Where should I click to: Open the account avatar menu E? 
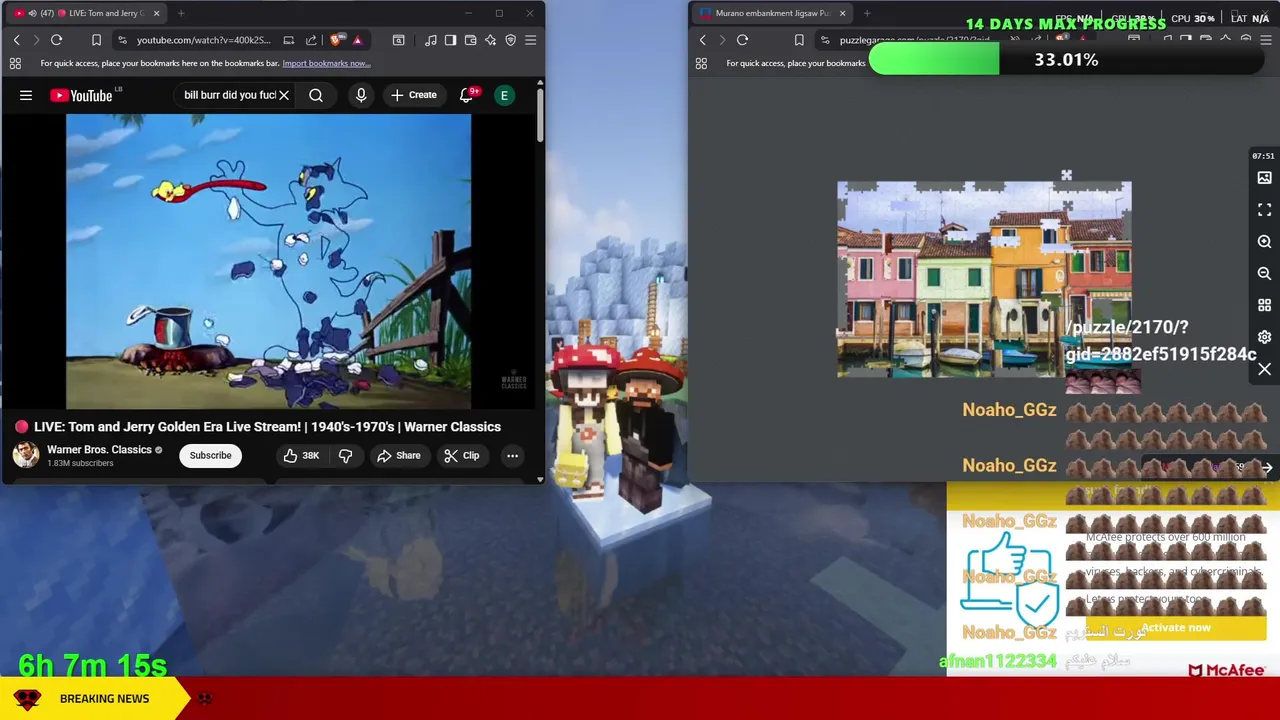(504, 95)
